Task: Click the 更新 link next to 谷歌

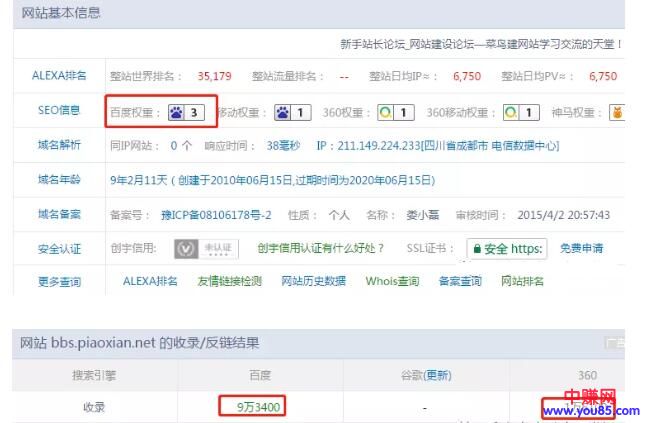Action: [438, 375]
